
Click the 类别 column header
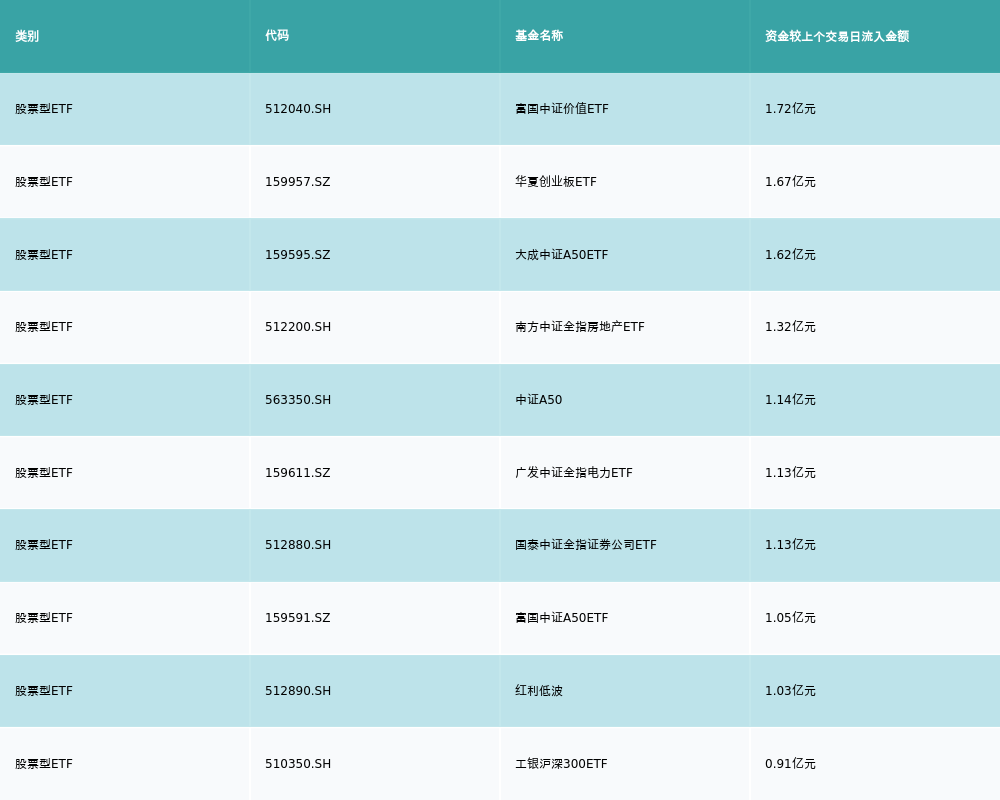coord(27,36)
